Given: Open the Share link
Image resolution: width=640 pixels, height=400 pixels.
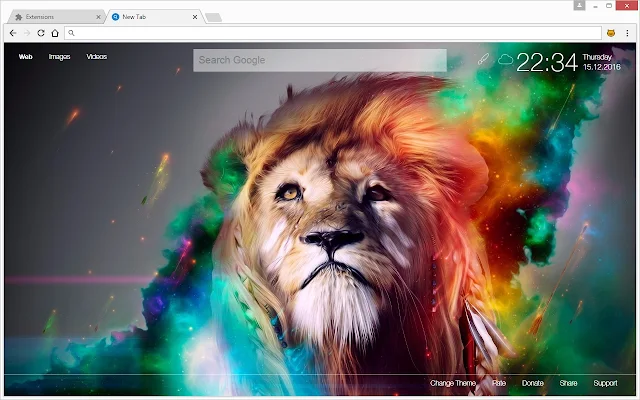Looking at the screenshot, I should tap(568, 383).
